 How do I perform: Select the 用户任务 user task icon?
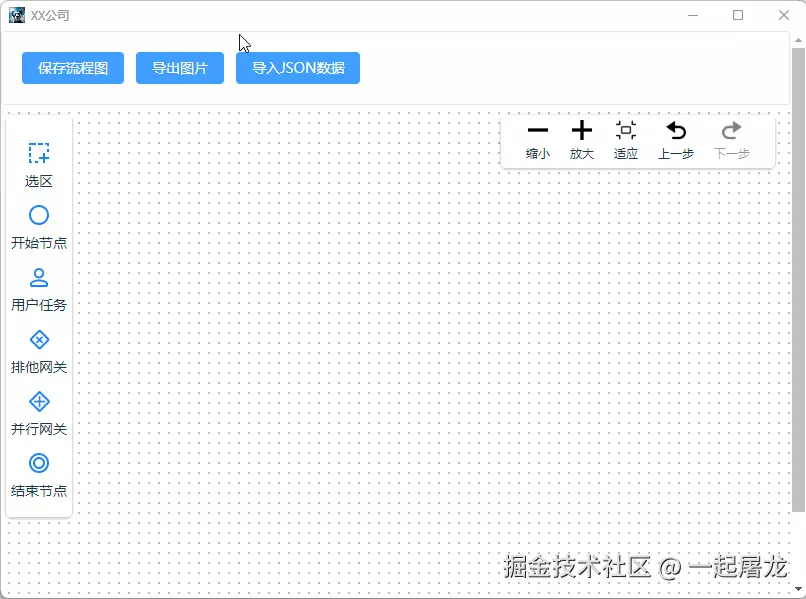(x=39, y=276)
